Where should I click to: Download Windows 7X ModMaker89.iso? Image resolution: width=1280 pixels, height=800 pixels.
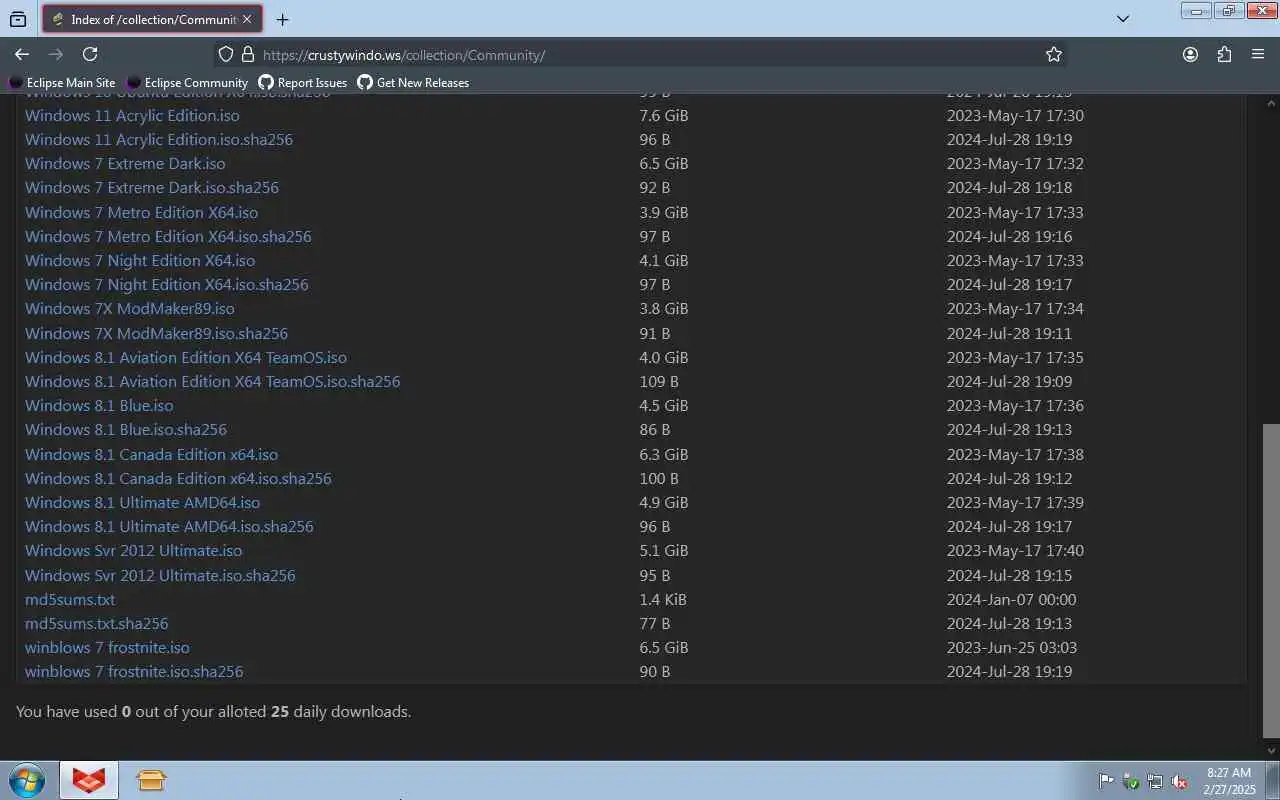tap(130, 308)
